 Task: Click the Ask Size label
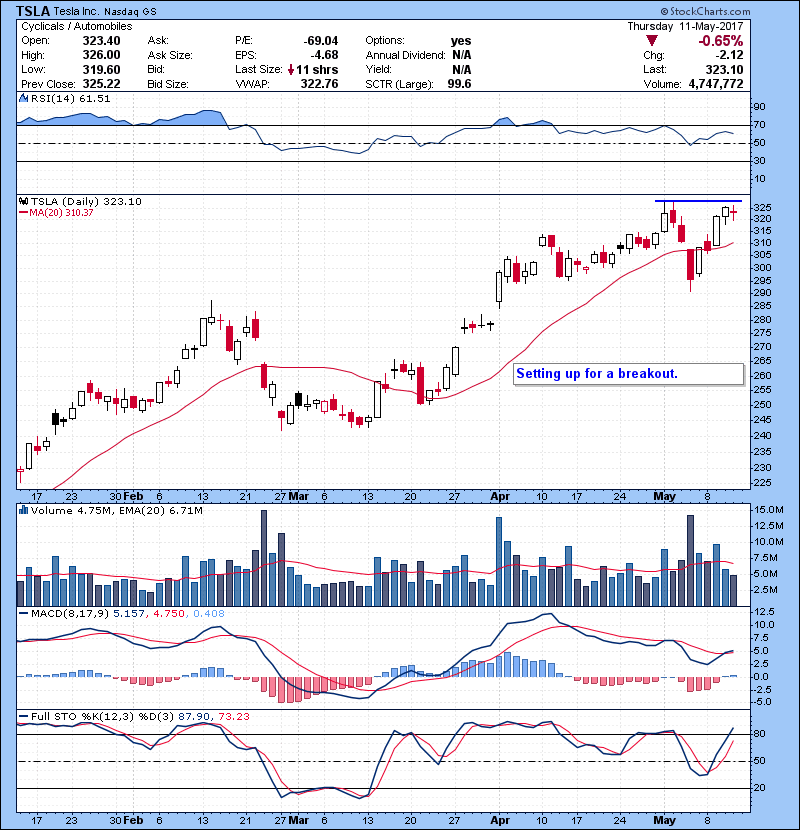[170, 55]
